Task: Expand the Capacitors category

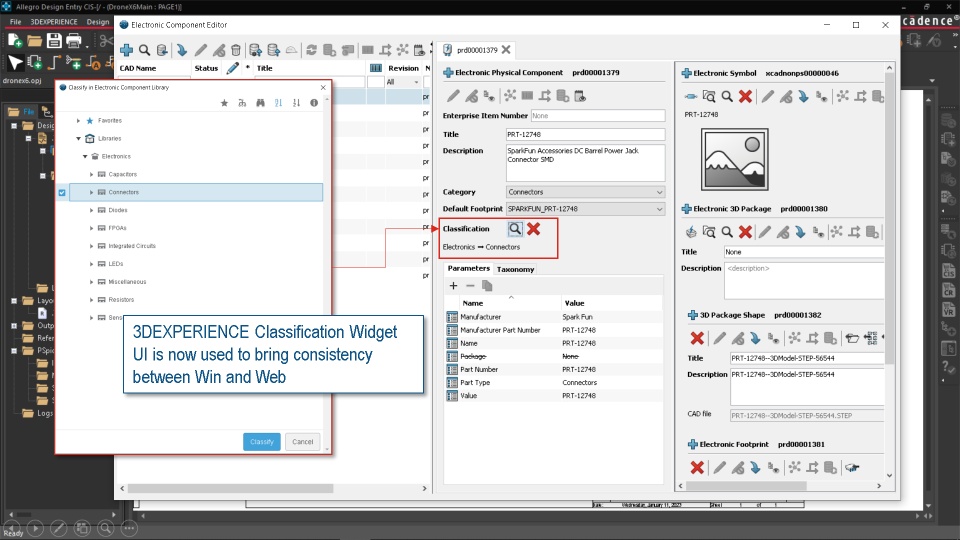Action: [x=92, y=174]
